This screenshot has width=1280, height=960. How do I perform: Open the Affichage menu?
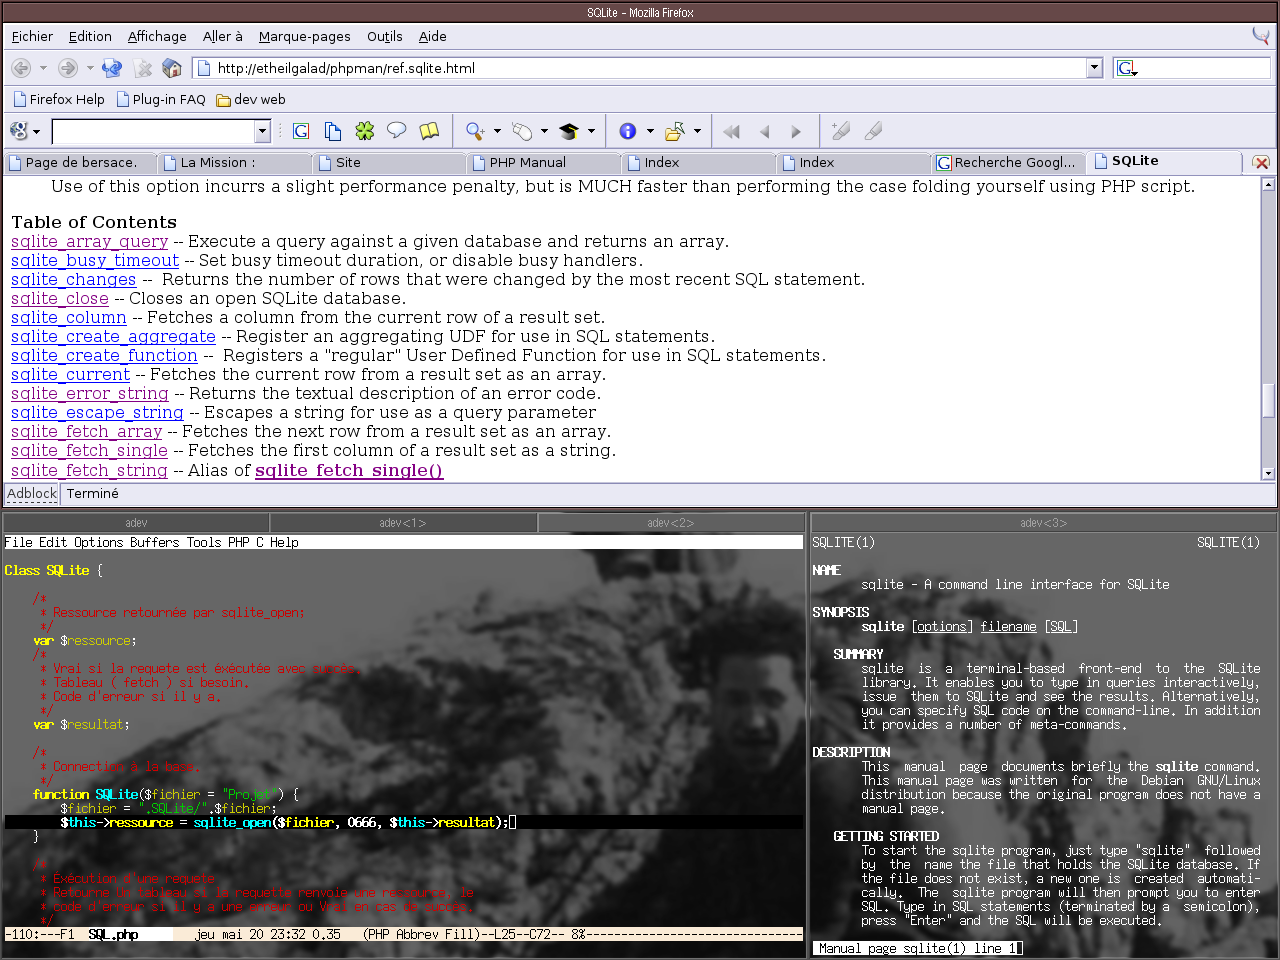tap(157, 36)
